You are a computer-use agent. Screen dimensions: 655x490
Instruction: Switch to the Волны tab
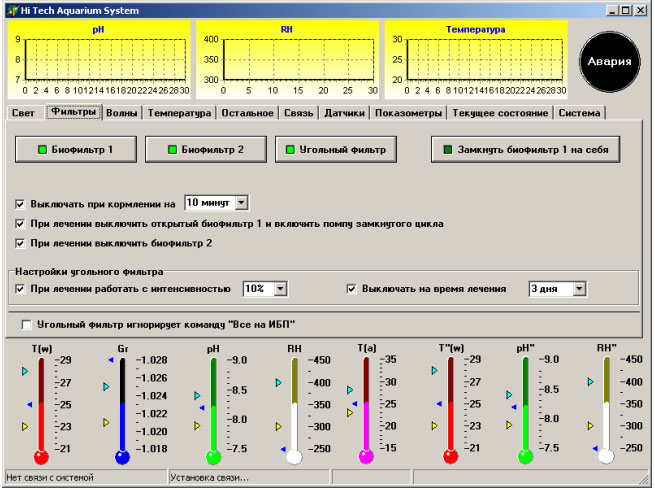click(x=122, y=113)
